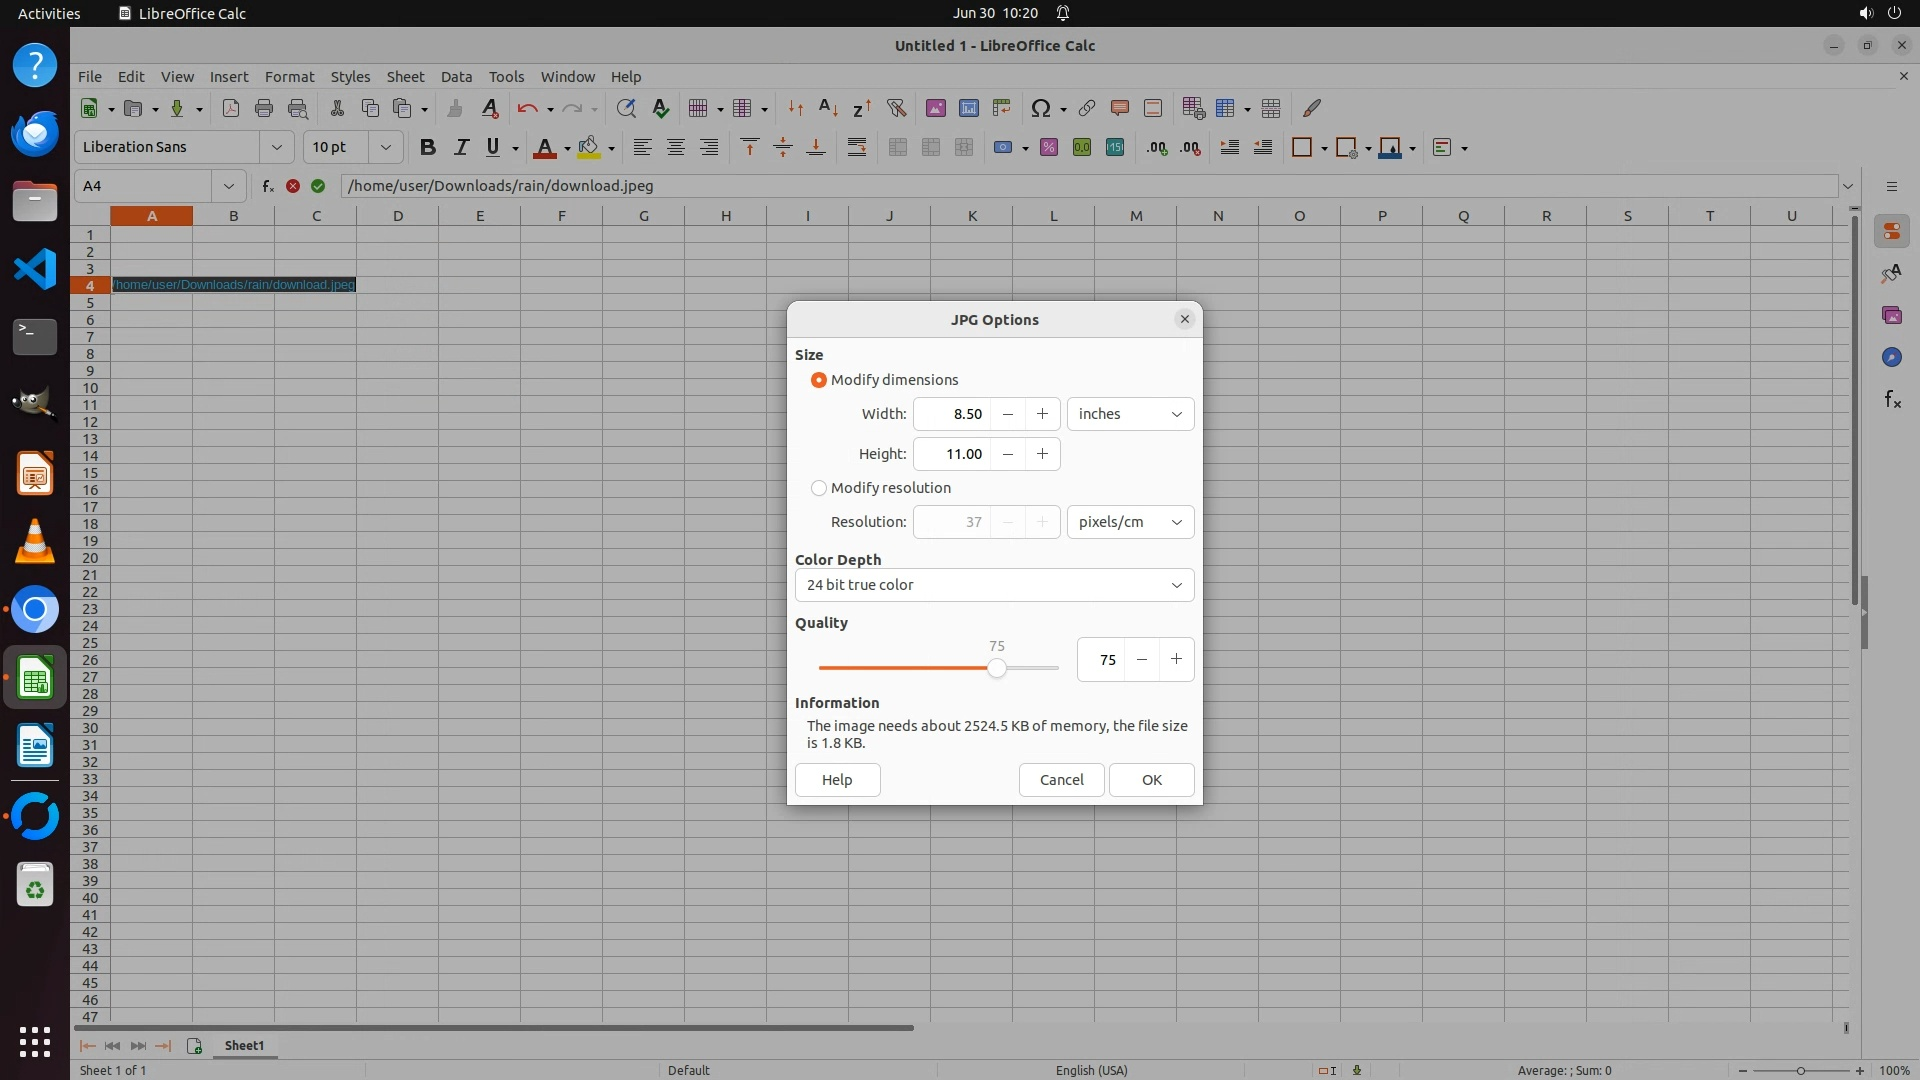This screenshot has height=1080, width=1920.
Task: Open the Sidebar Properties deck icon
Action: coord(1891,231)
